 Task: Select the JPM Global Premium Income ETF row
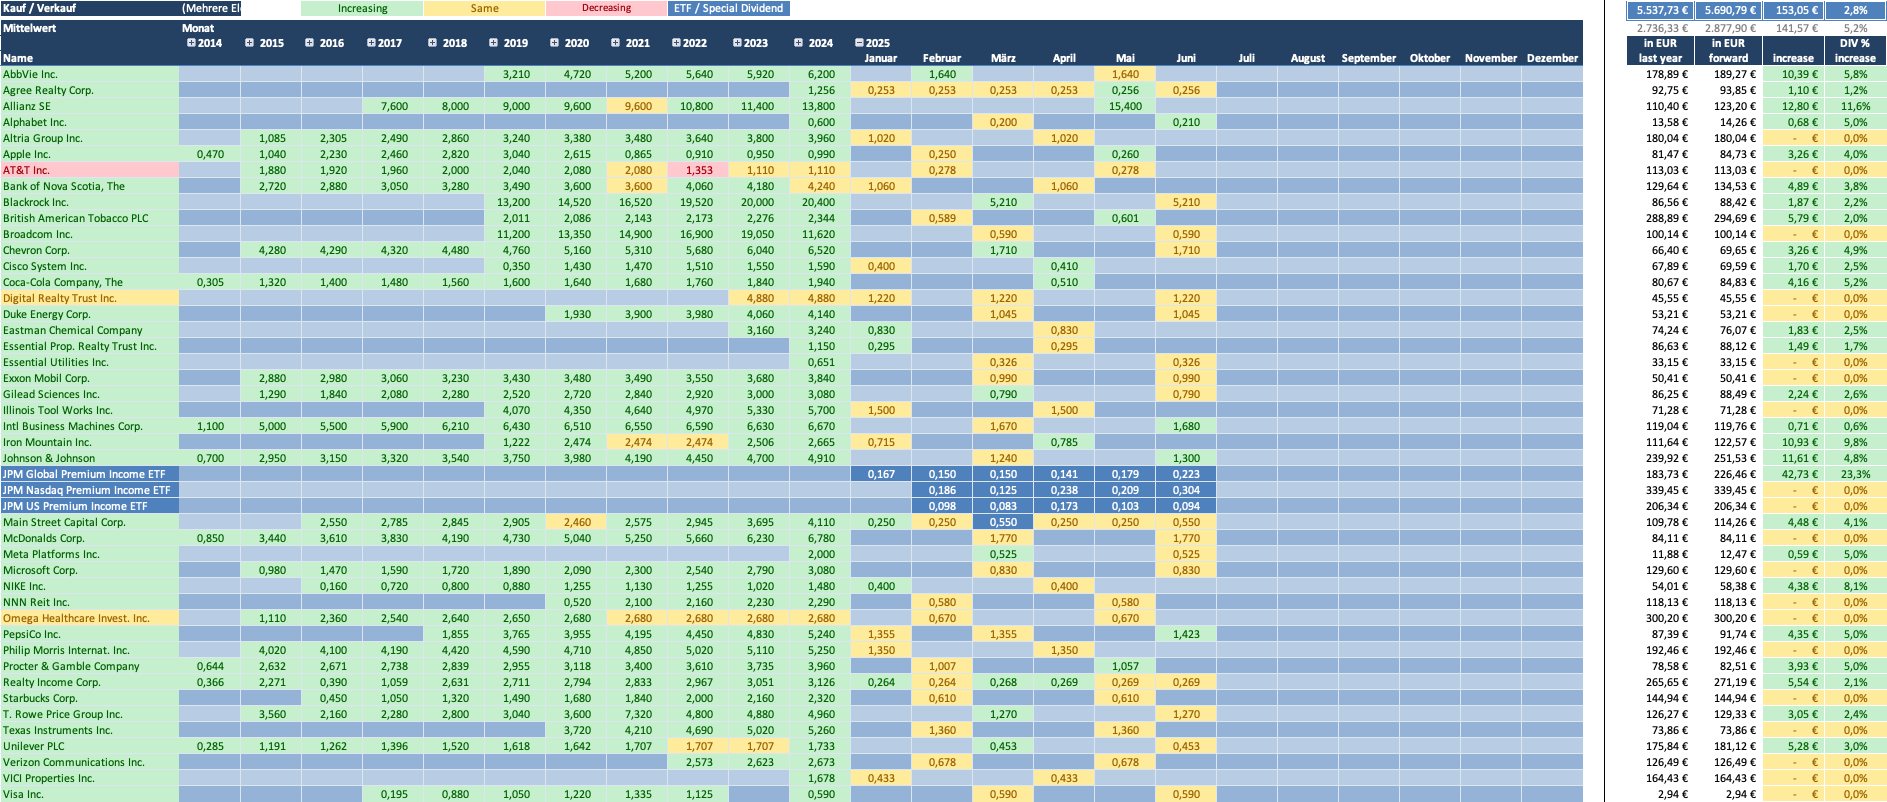90,474
